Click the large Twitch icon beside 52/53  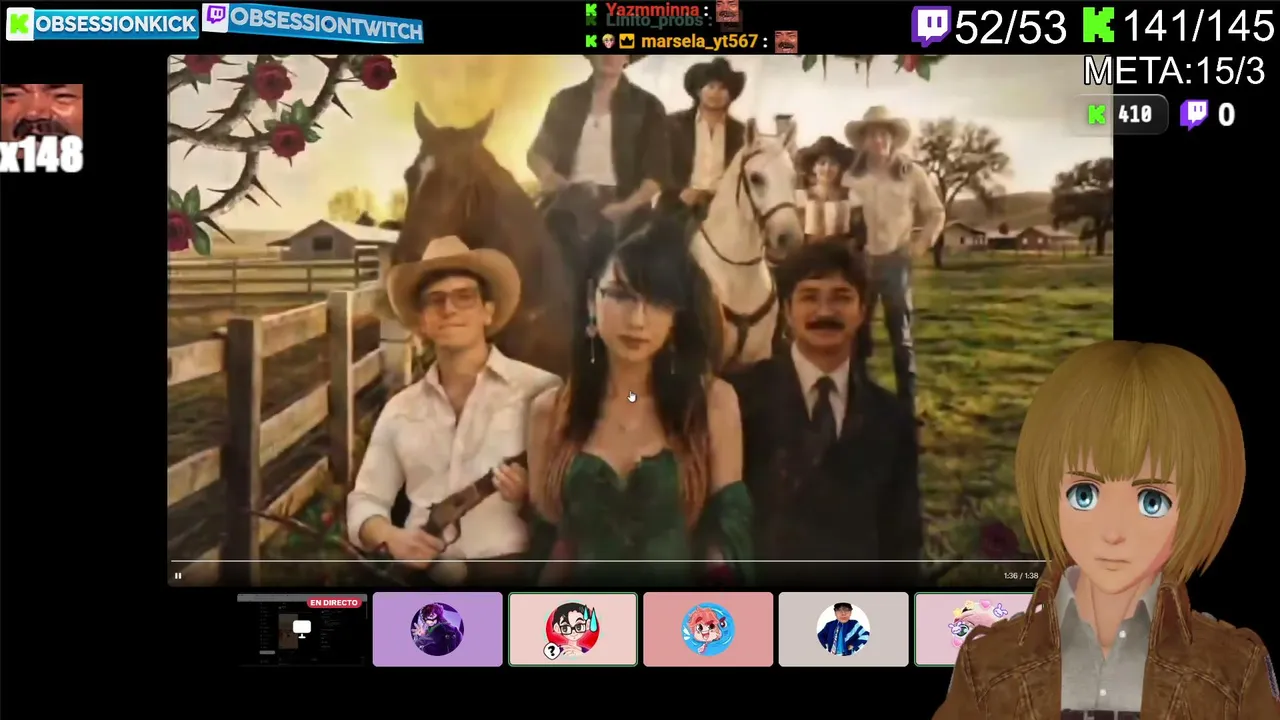pos(930,26)
